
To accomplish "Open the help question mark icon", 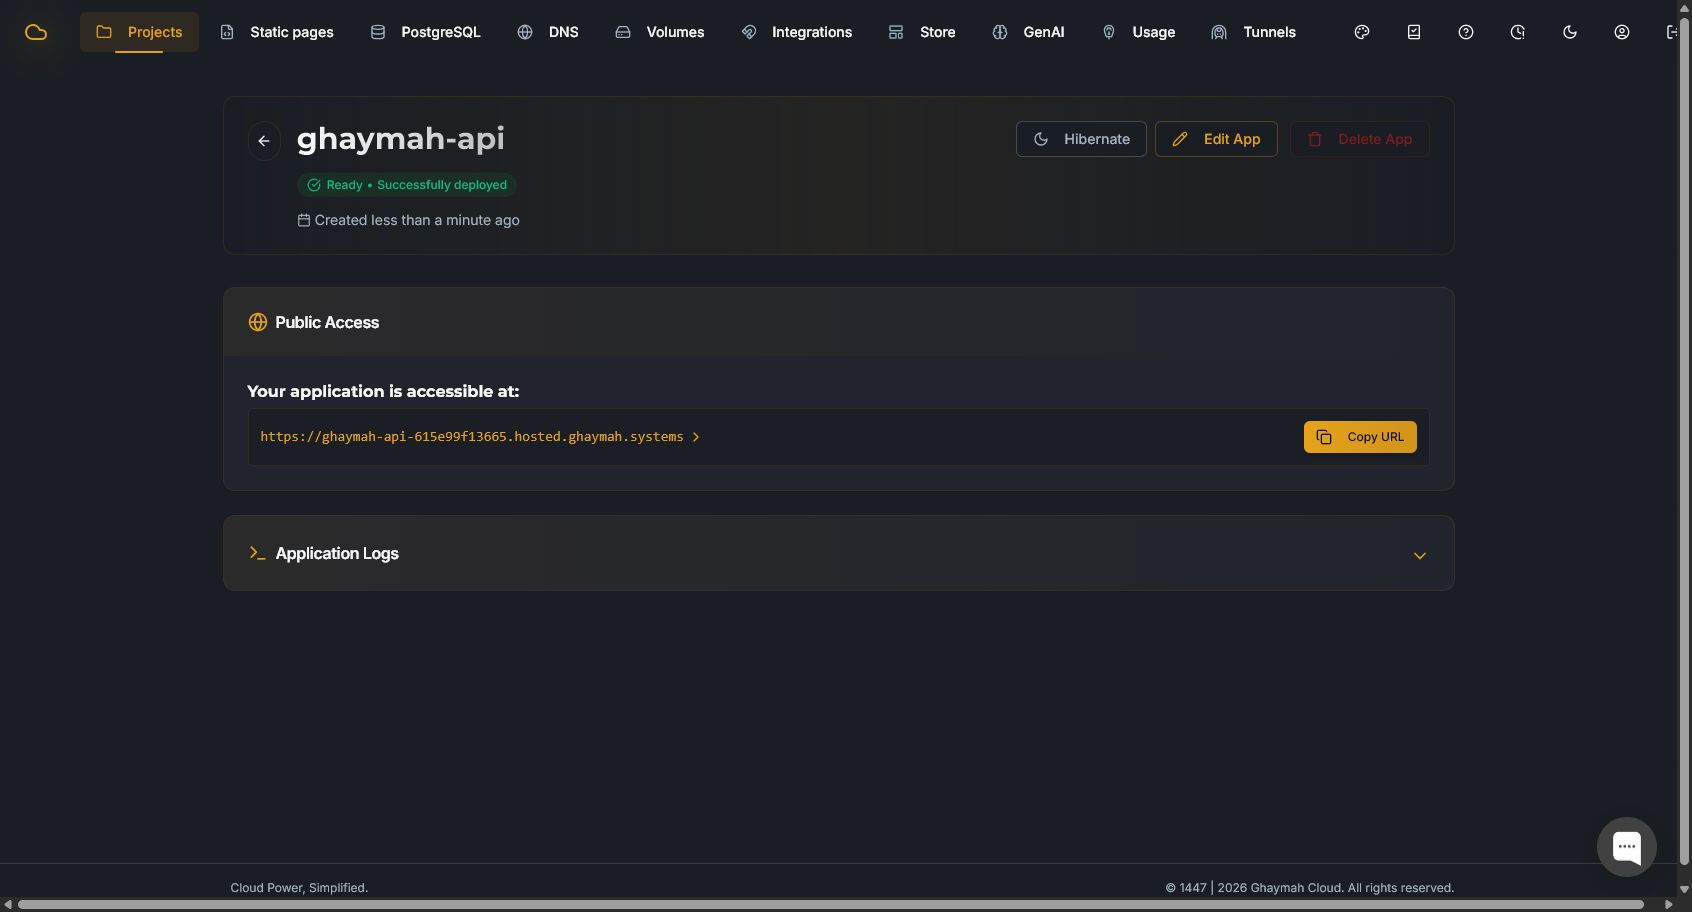I will (x=1466, y=32).
